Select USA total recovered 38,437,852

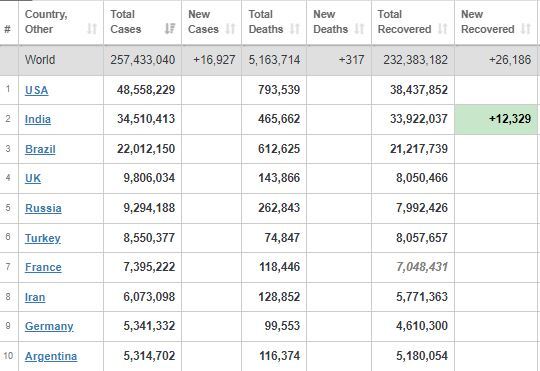click(x=419, y=90)
